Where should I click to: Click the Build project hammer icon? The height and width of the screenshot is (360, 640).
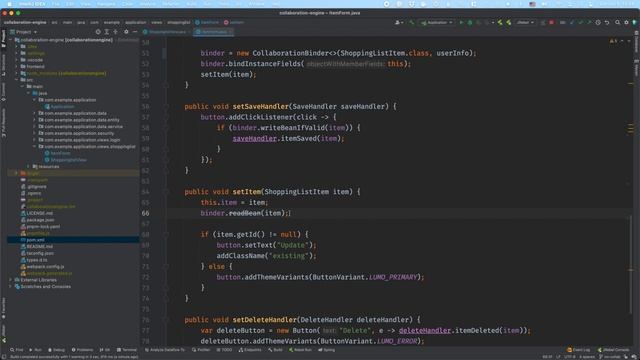[x=412, y=22]
